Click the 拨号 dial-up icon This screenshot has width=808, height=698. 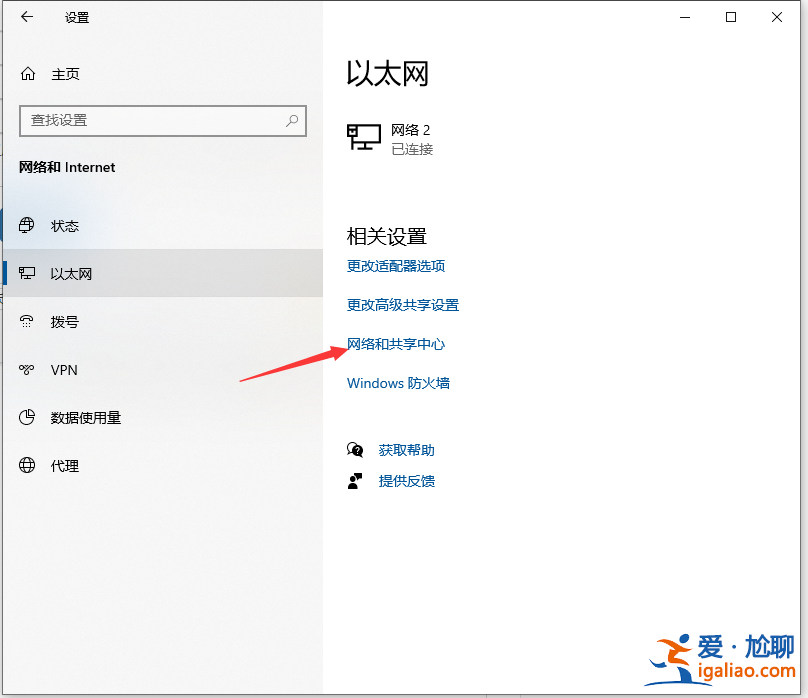coord(29,321)
